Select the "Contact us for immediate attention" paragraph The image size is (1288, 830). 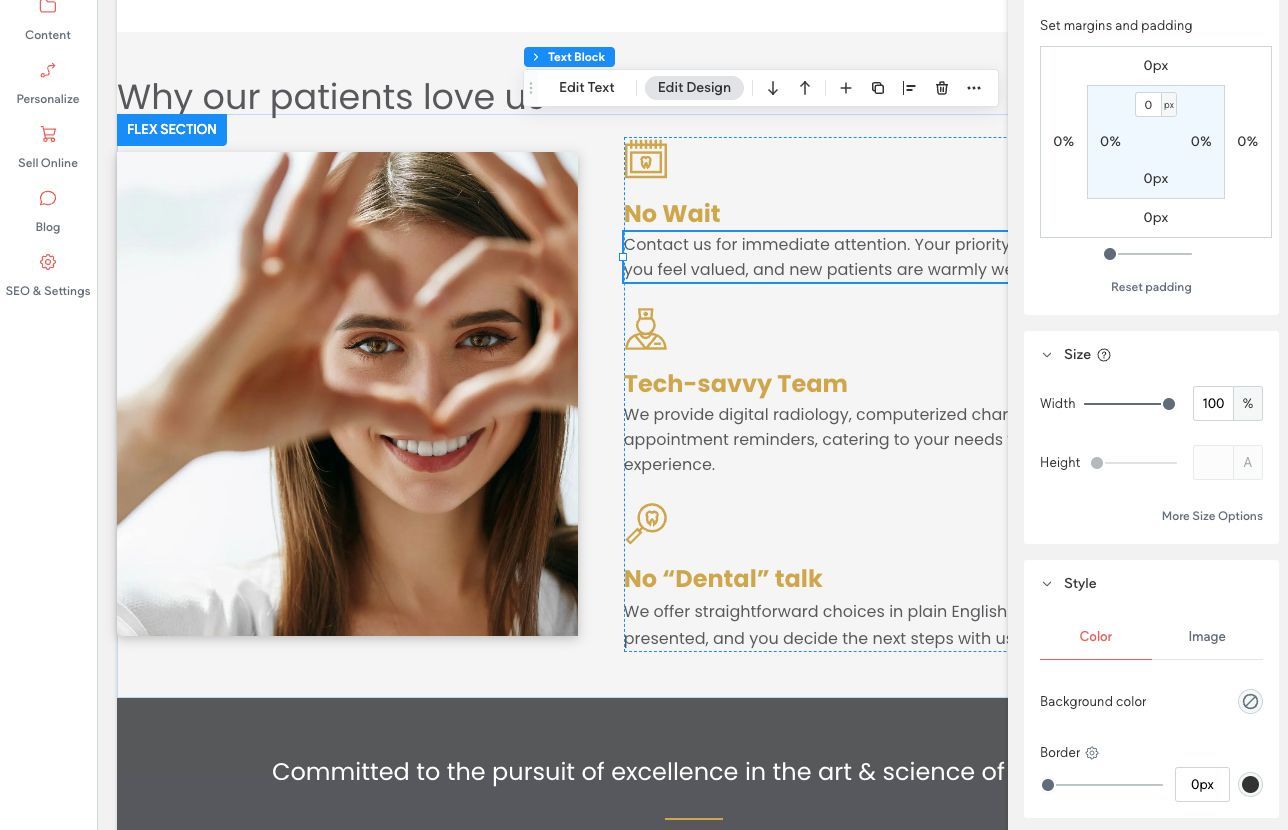coord(815,257)
